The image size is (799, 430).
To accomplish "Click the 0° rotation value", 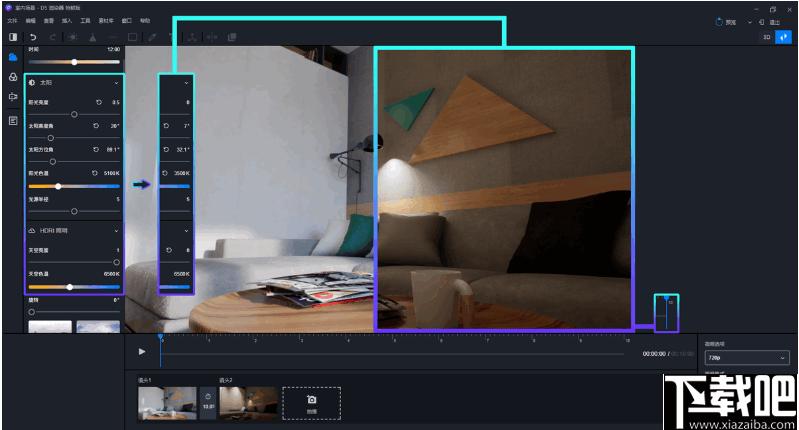I will [x=117, y=300].
